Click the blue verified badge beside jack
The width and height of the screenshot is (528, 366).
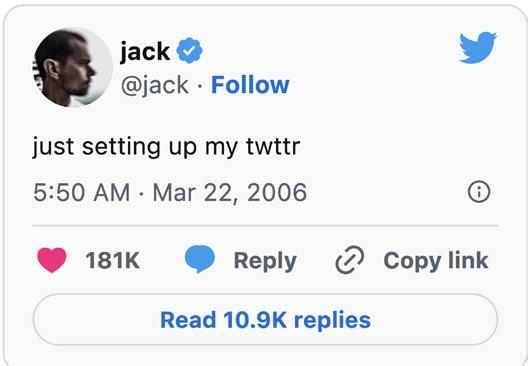pyautogui.click(x=190, y=51)
